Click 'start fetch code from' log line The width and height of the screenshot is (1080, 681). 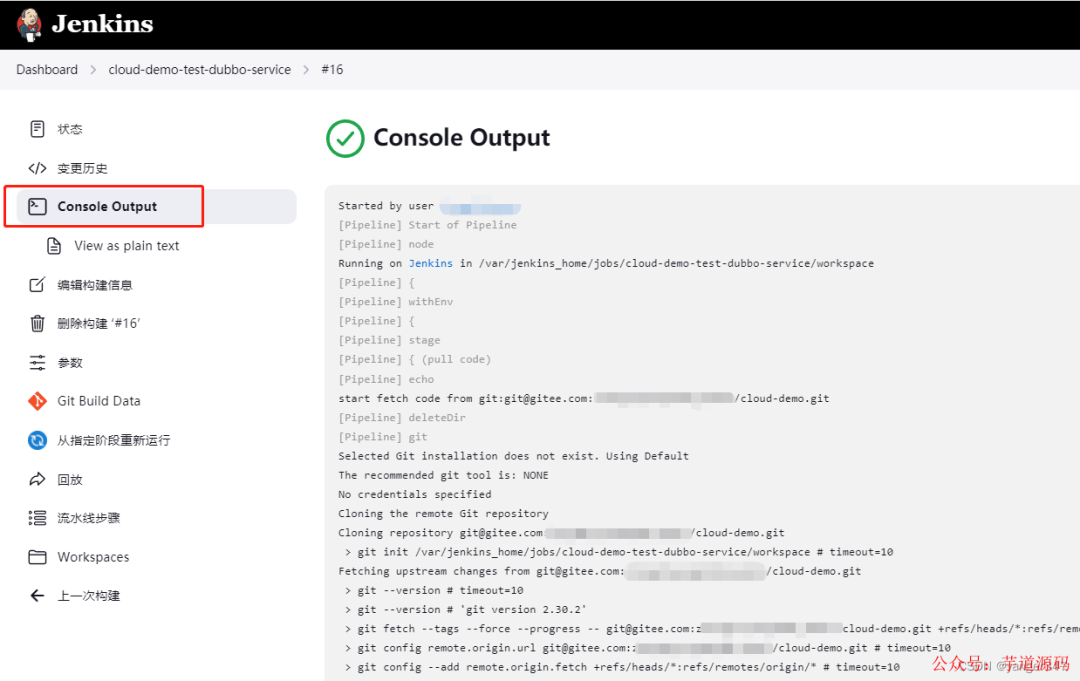(x=583, y=398)
